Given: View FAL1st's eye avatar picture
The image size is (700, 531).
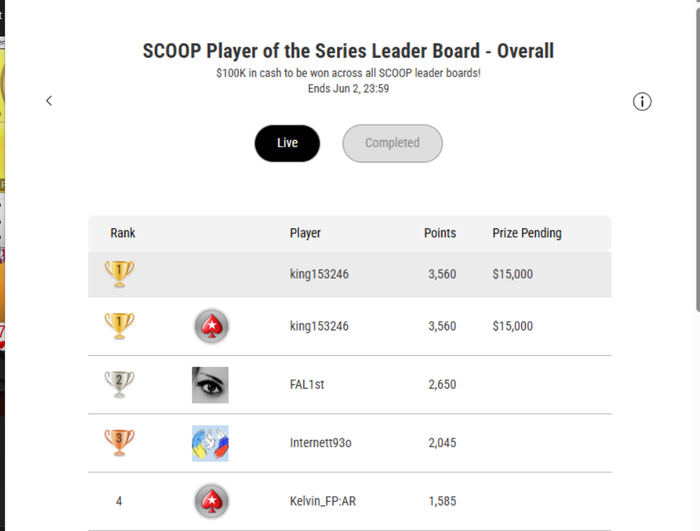Looking at the screenshot, I should [x=210, y=385].
